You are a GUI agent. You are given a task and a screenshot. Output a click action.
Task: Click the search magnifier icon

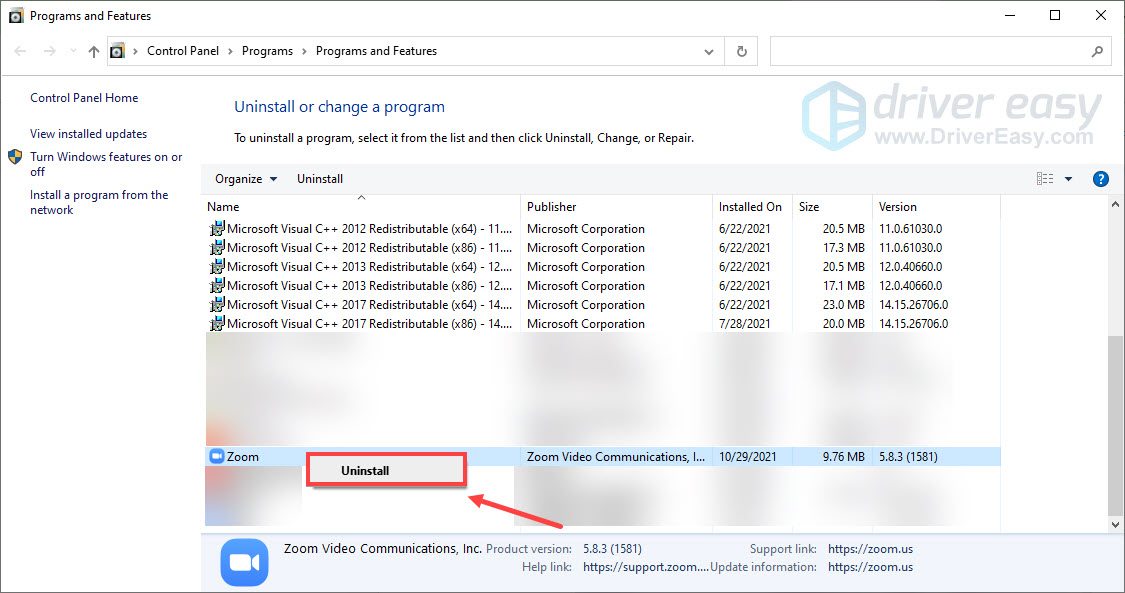click(1098, 50)
